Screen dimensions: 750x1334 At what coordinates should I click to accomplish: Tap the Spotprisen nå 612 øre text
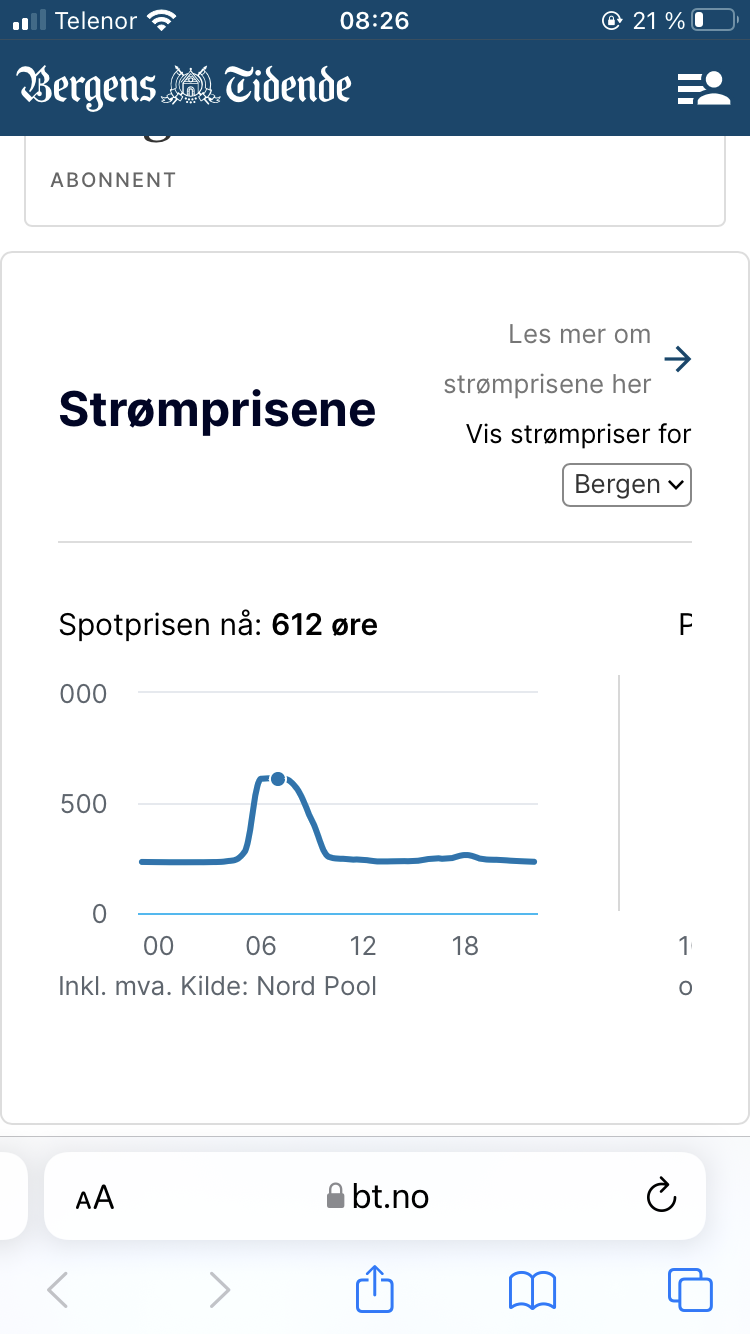coord(218,625)
